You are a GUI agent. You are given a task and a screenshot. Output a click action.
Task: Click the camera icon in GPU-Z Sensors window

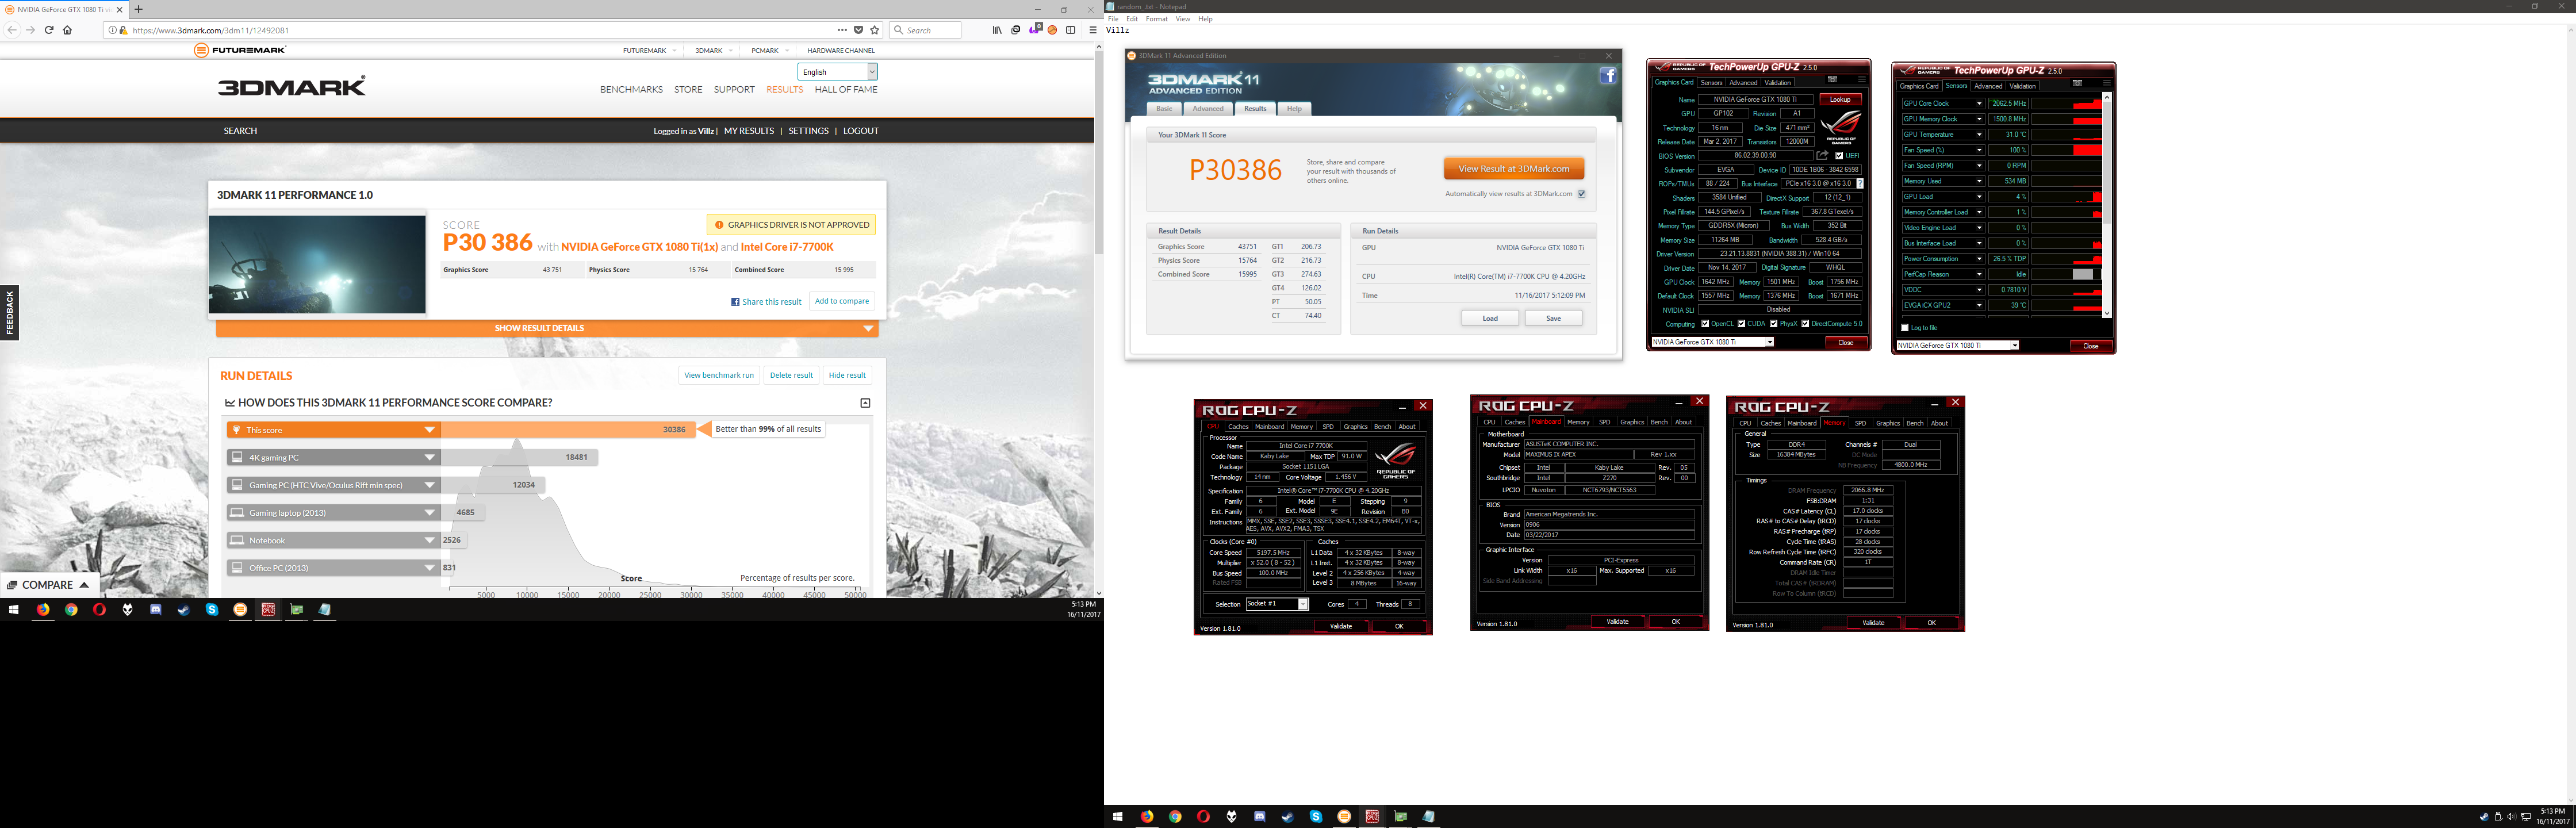coord(2077,83)
